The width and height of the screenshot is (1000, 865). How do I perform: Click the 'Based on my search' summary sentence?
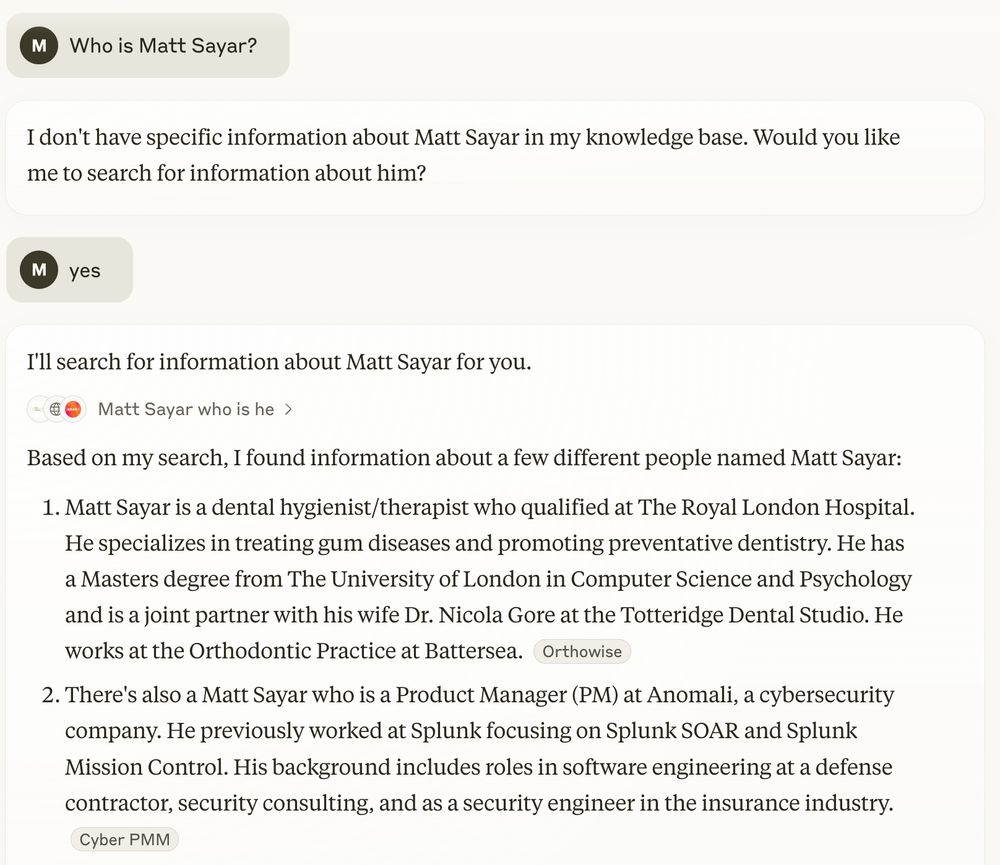464,457
